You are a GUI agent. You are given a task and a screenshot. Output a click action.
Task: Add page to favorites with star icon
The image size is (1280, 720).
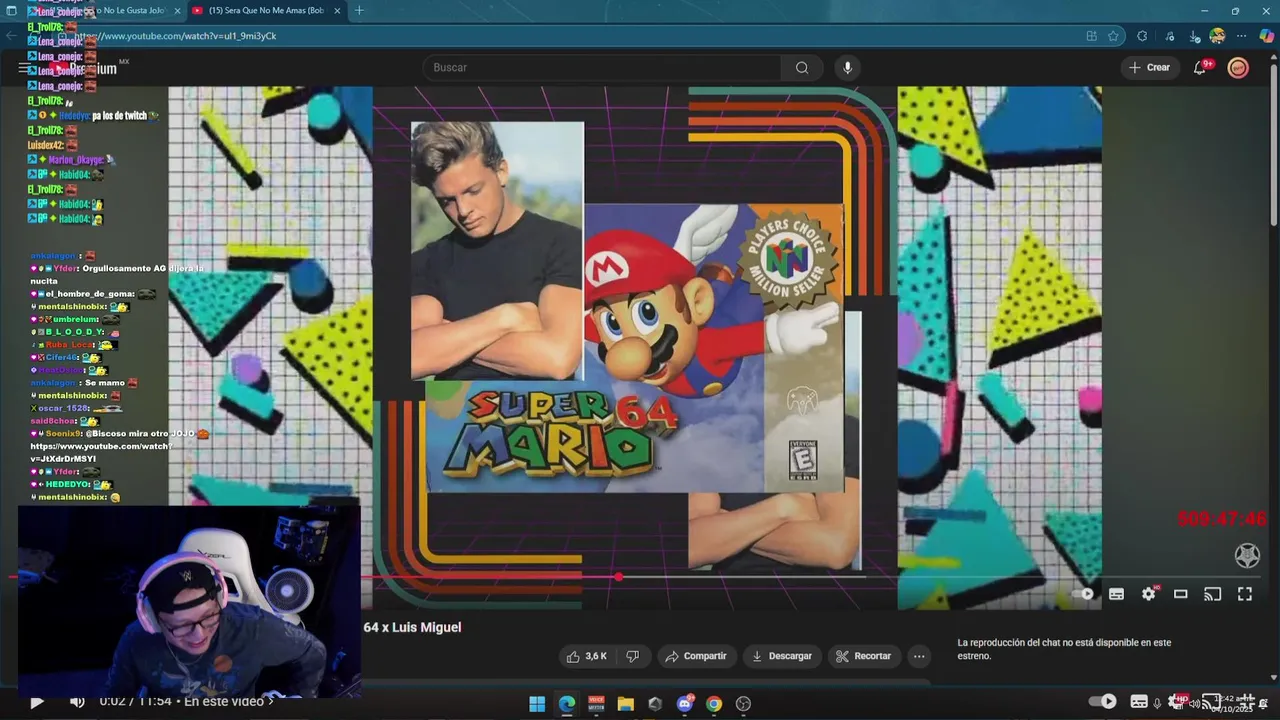1113,36
